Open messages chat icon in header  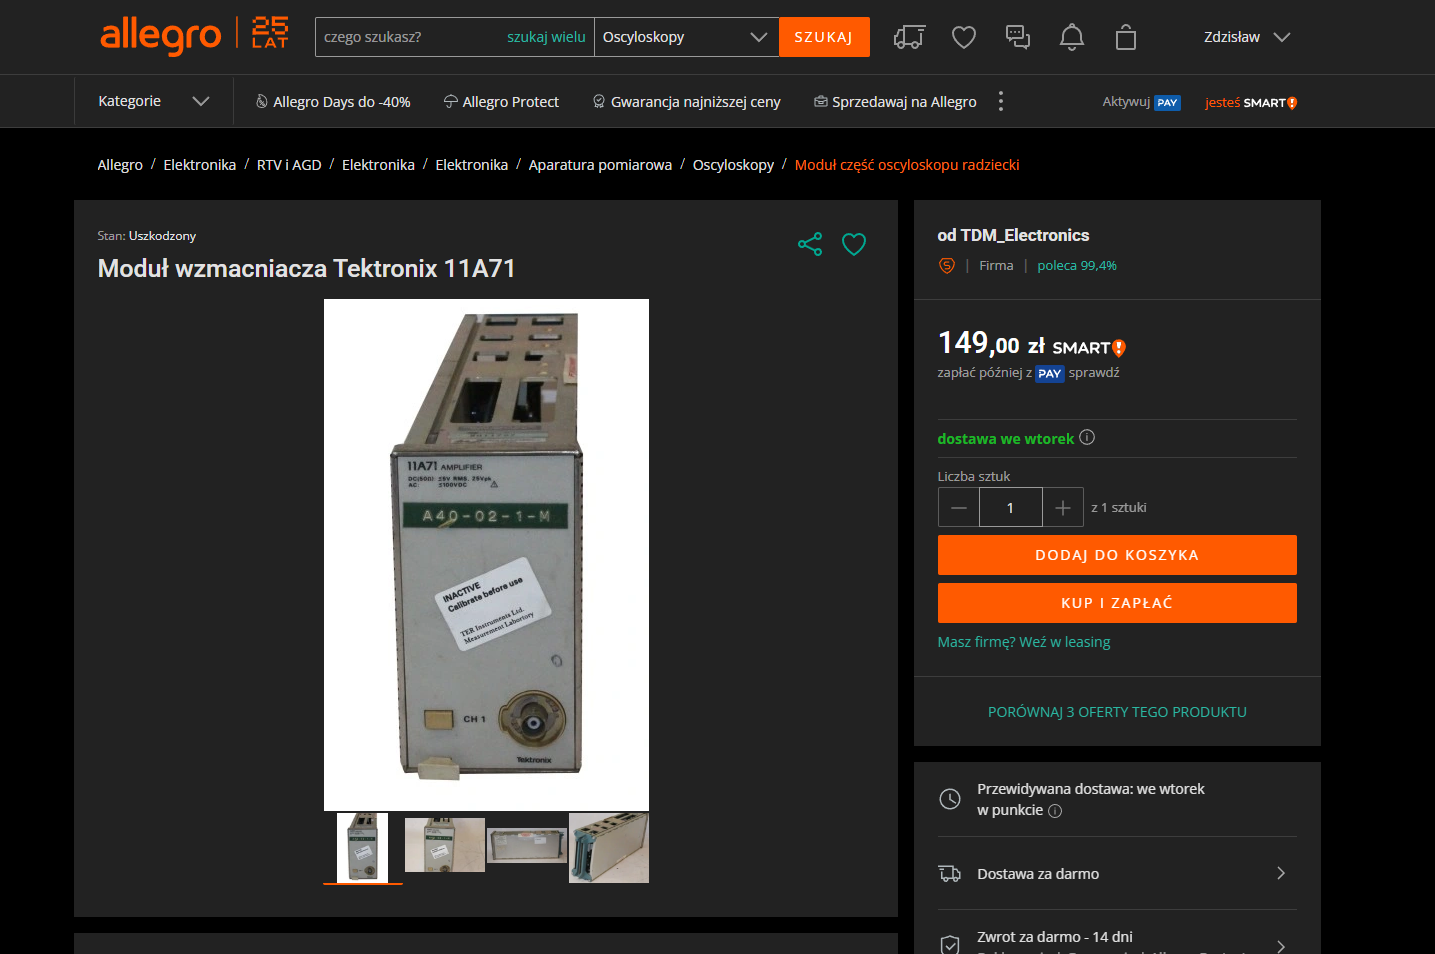1018,37
